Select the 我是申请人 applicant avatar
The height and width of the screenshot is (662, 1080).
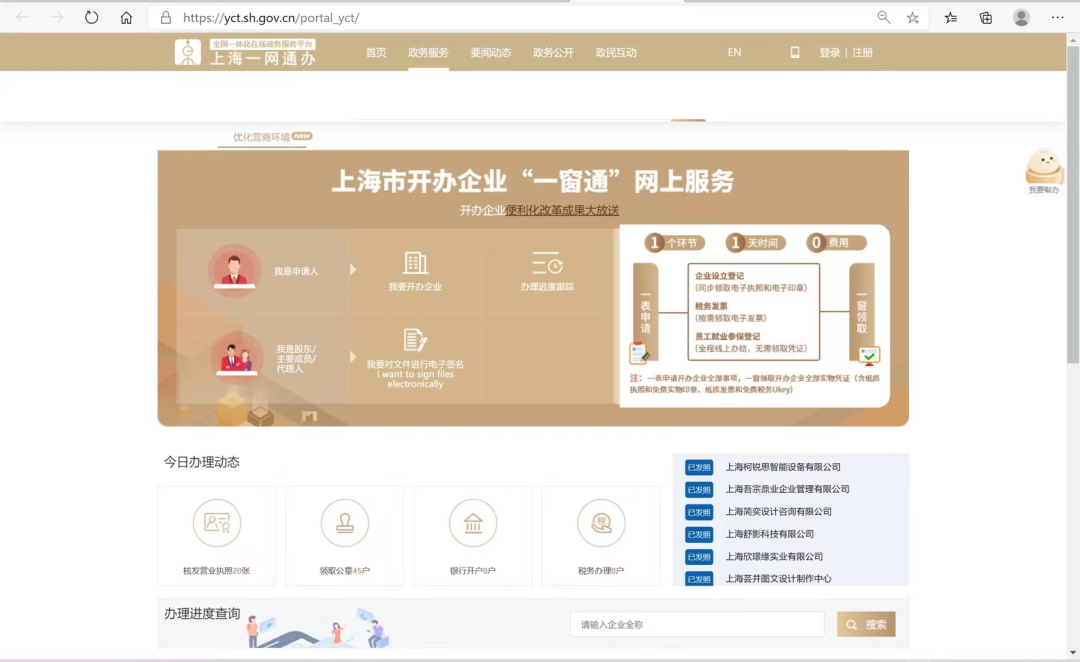point(235,270)
